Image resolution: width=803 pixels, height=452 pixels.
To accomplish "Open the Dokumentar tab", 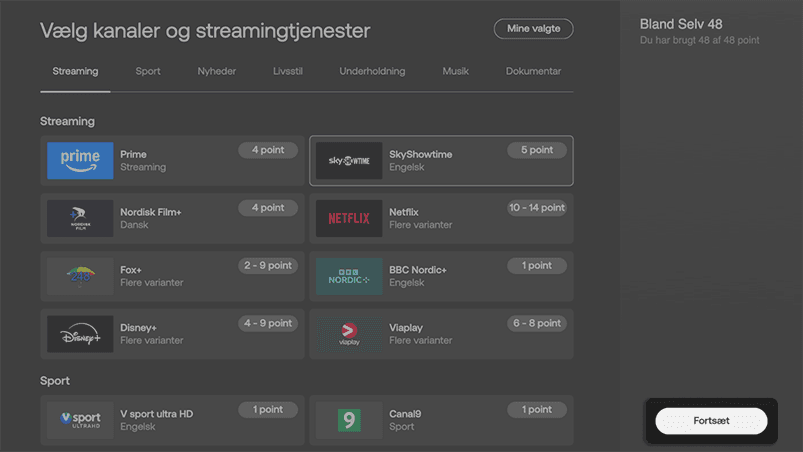I will (x=533, y=72).
